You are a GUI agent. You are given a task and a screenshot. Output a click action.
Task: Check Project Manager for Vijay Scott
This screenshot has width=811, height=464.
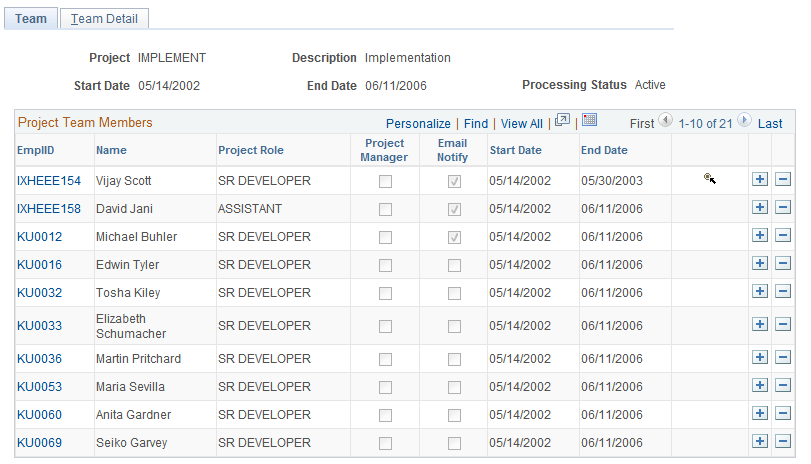(385, 181)
